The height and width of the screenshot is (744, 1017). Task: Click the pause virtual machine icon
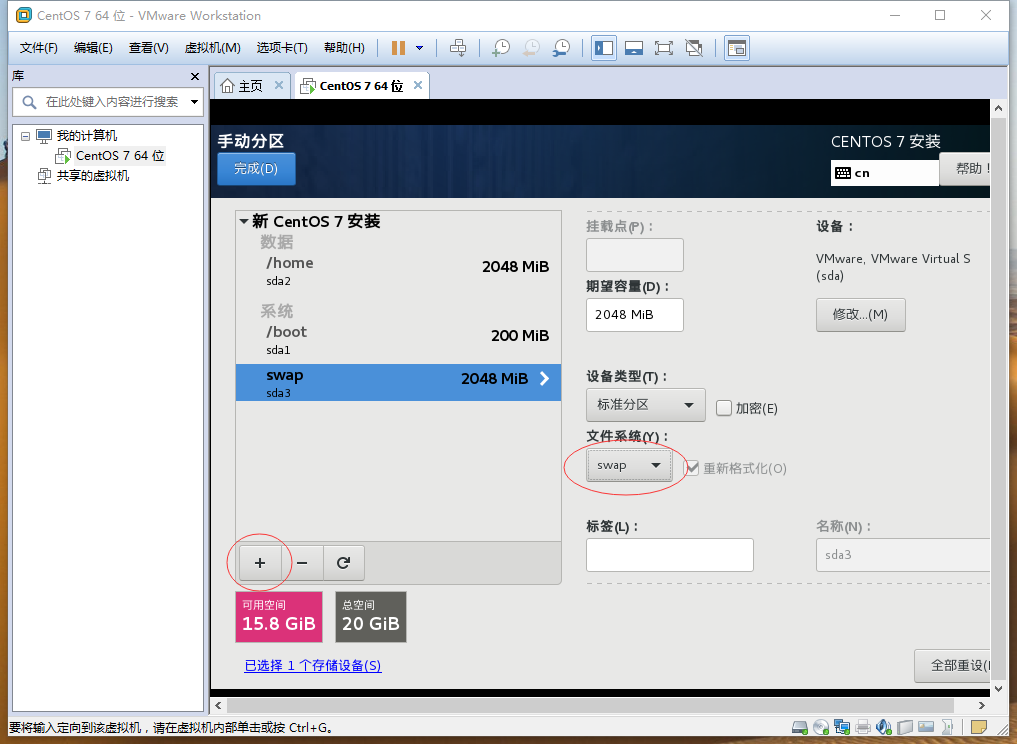click(398, 48)
